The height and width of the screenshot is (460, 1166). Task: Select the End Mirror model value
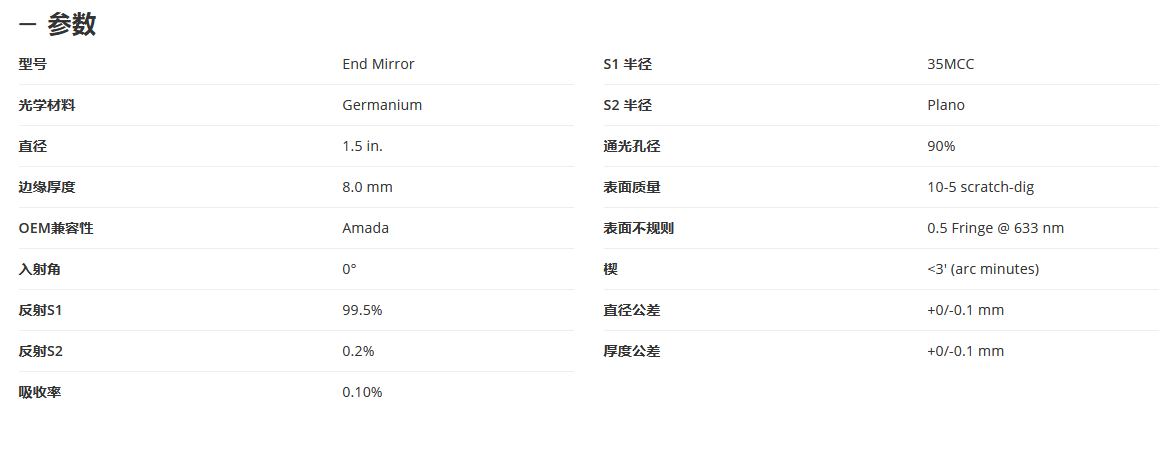pyautogui.click(x=379, y=65)
